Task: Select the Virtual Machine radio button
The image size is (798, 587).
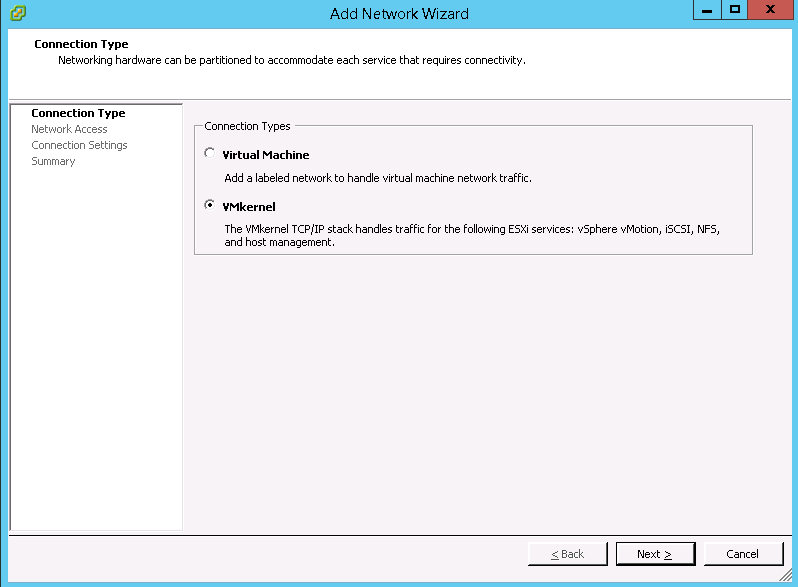Action: pos(209,154)
